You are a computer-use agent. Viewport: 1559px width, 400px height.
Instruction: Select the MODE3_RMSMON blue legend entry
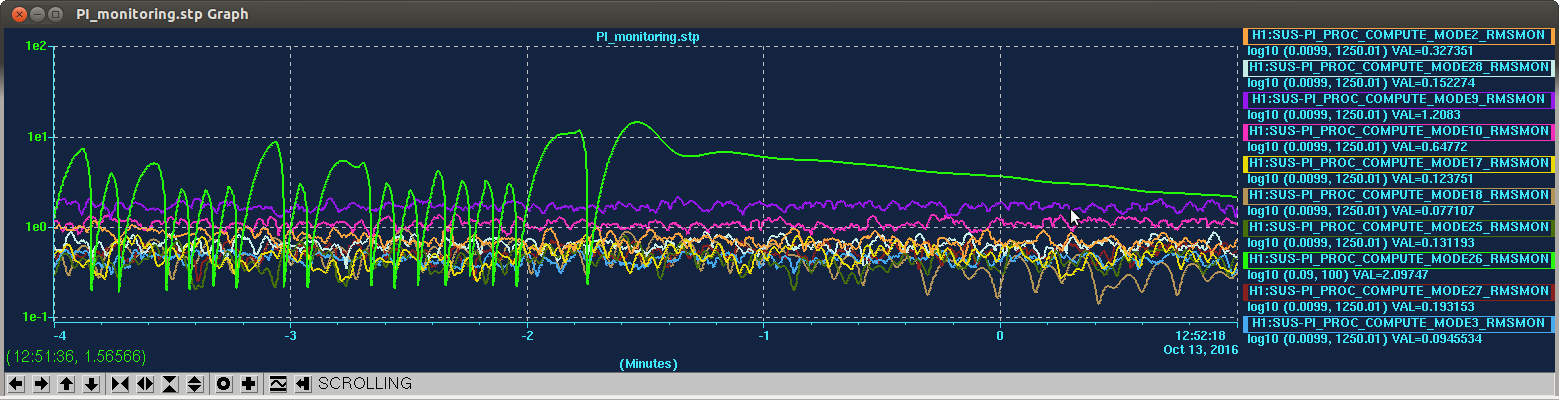[x=1398, y=323]
